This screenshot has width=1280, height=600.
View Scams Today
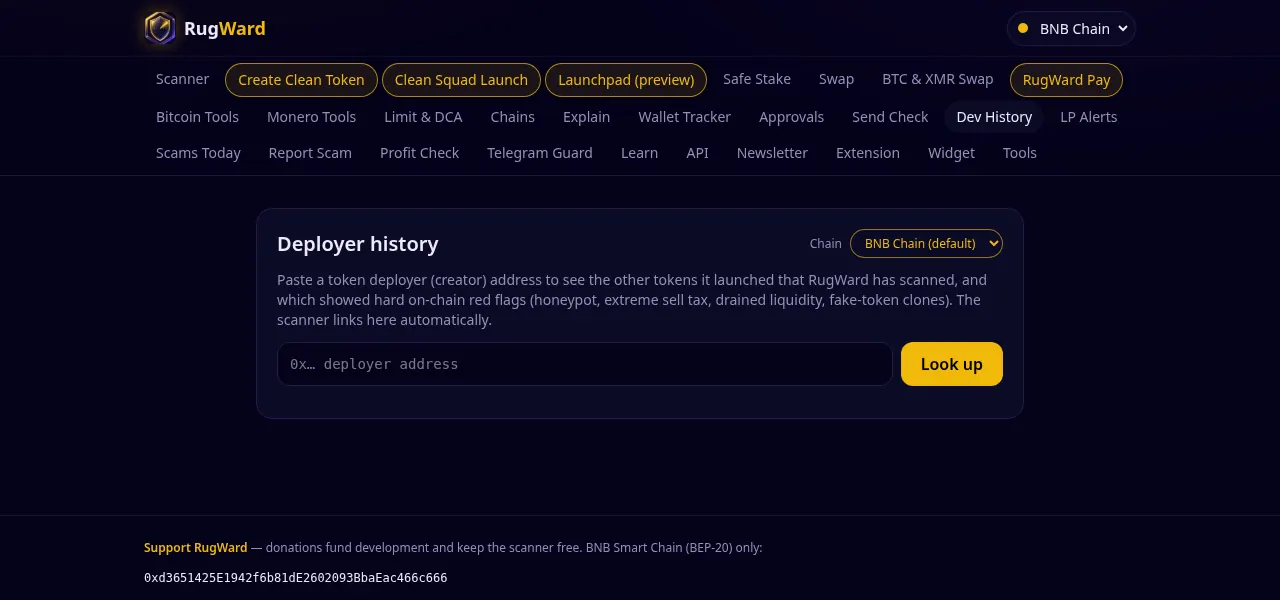point(198,153)
